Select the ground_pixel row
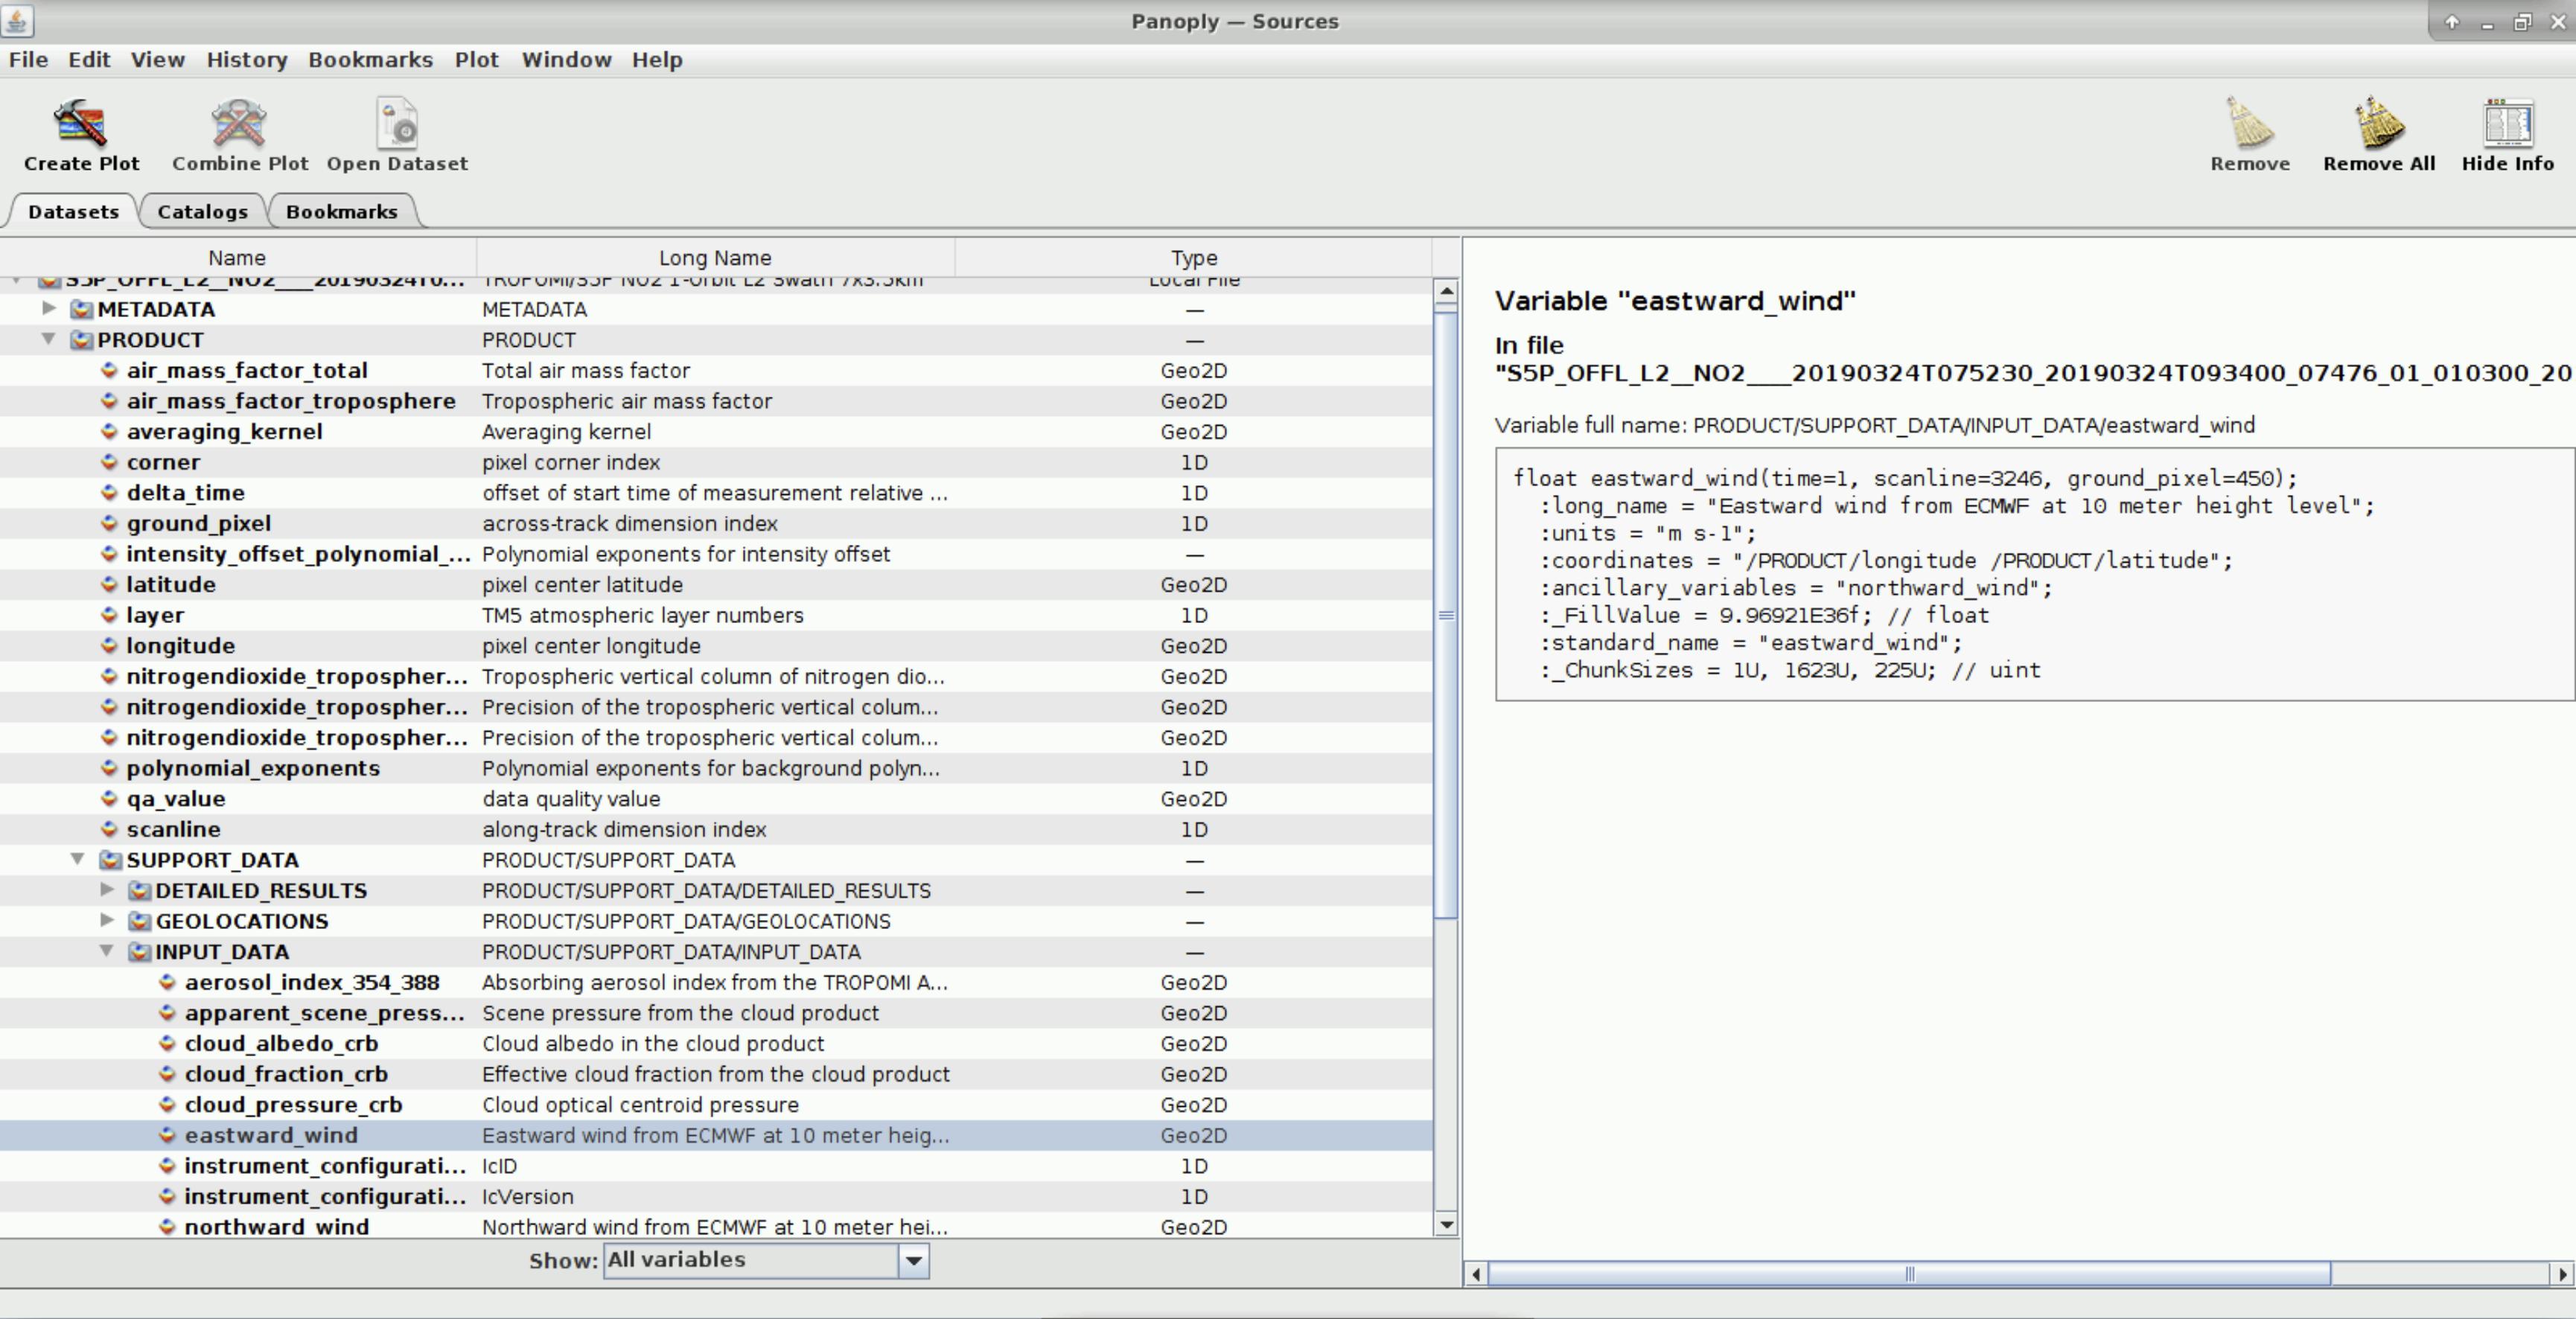This screenshot has width=2576, height=1319. [716, 523]
